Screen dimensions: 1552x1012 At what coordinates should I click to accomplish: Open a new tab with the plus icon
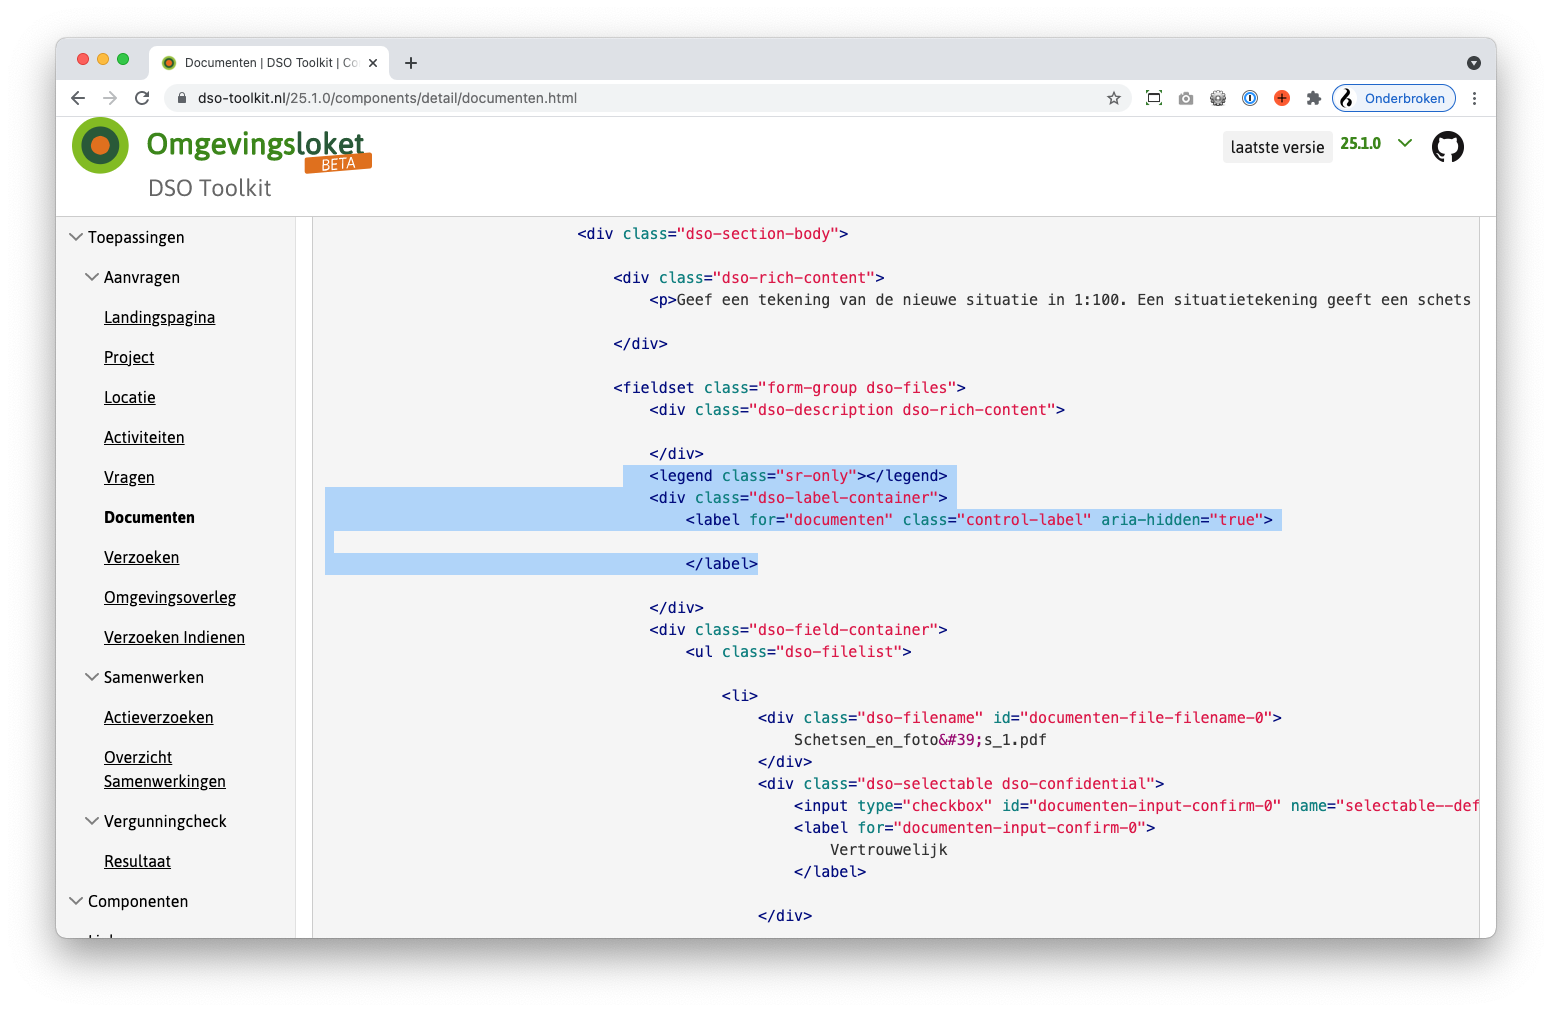410,63
